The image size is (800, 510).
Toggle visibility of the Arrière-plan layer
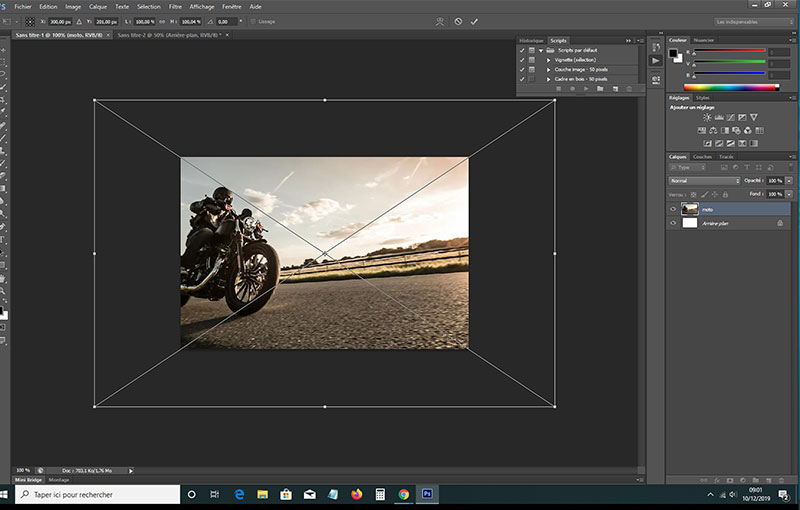click(x=673, y=223)
